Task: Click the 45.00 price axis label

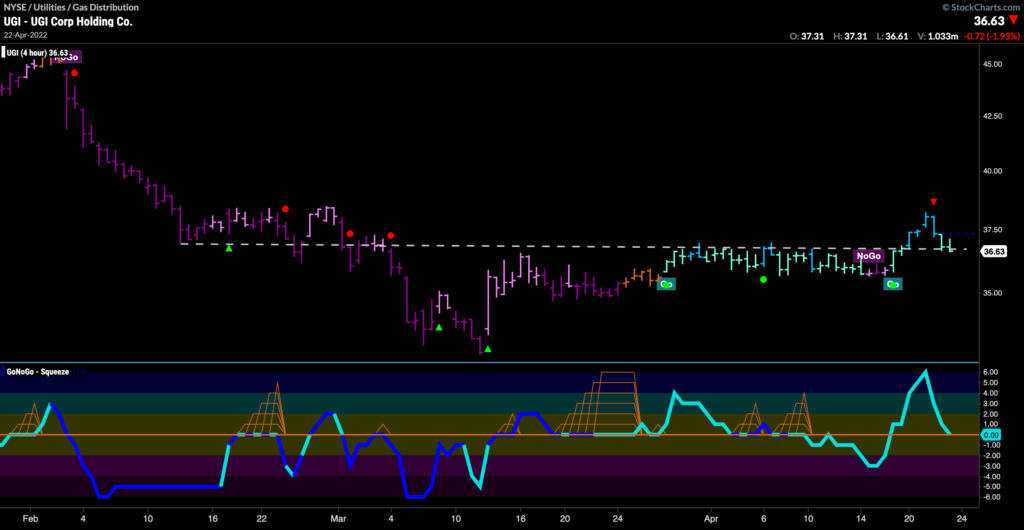Action: (992, 64)
